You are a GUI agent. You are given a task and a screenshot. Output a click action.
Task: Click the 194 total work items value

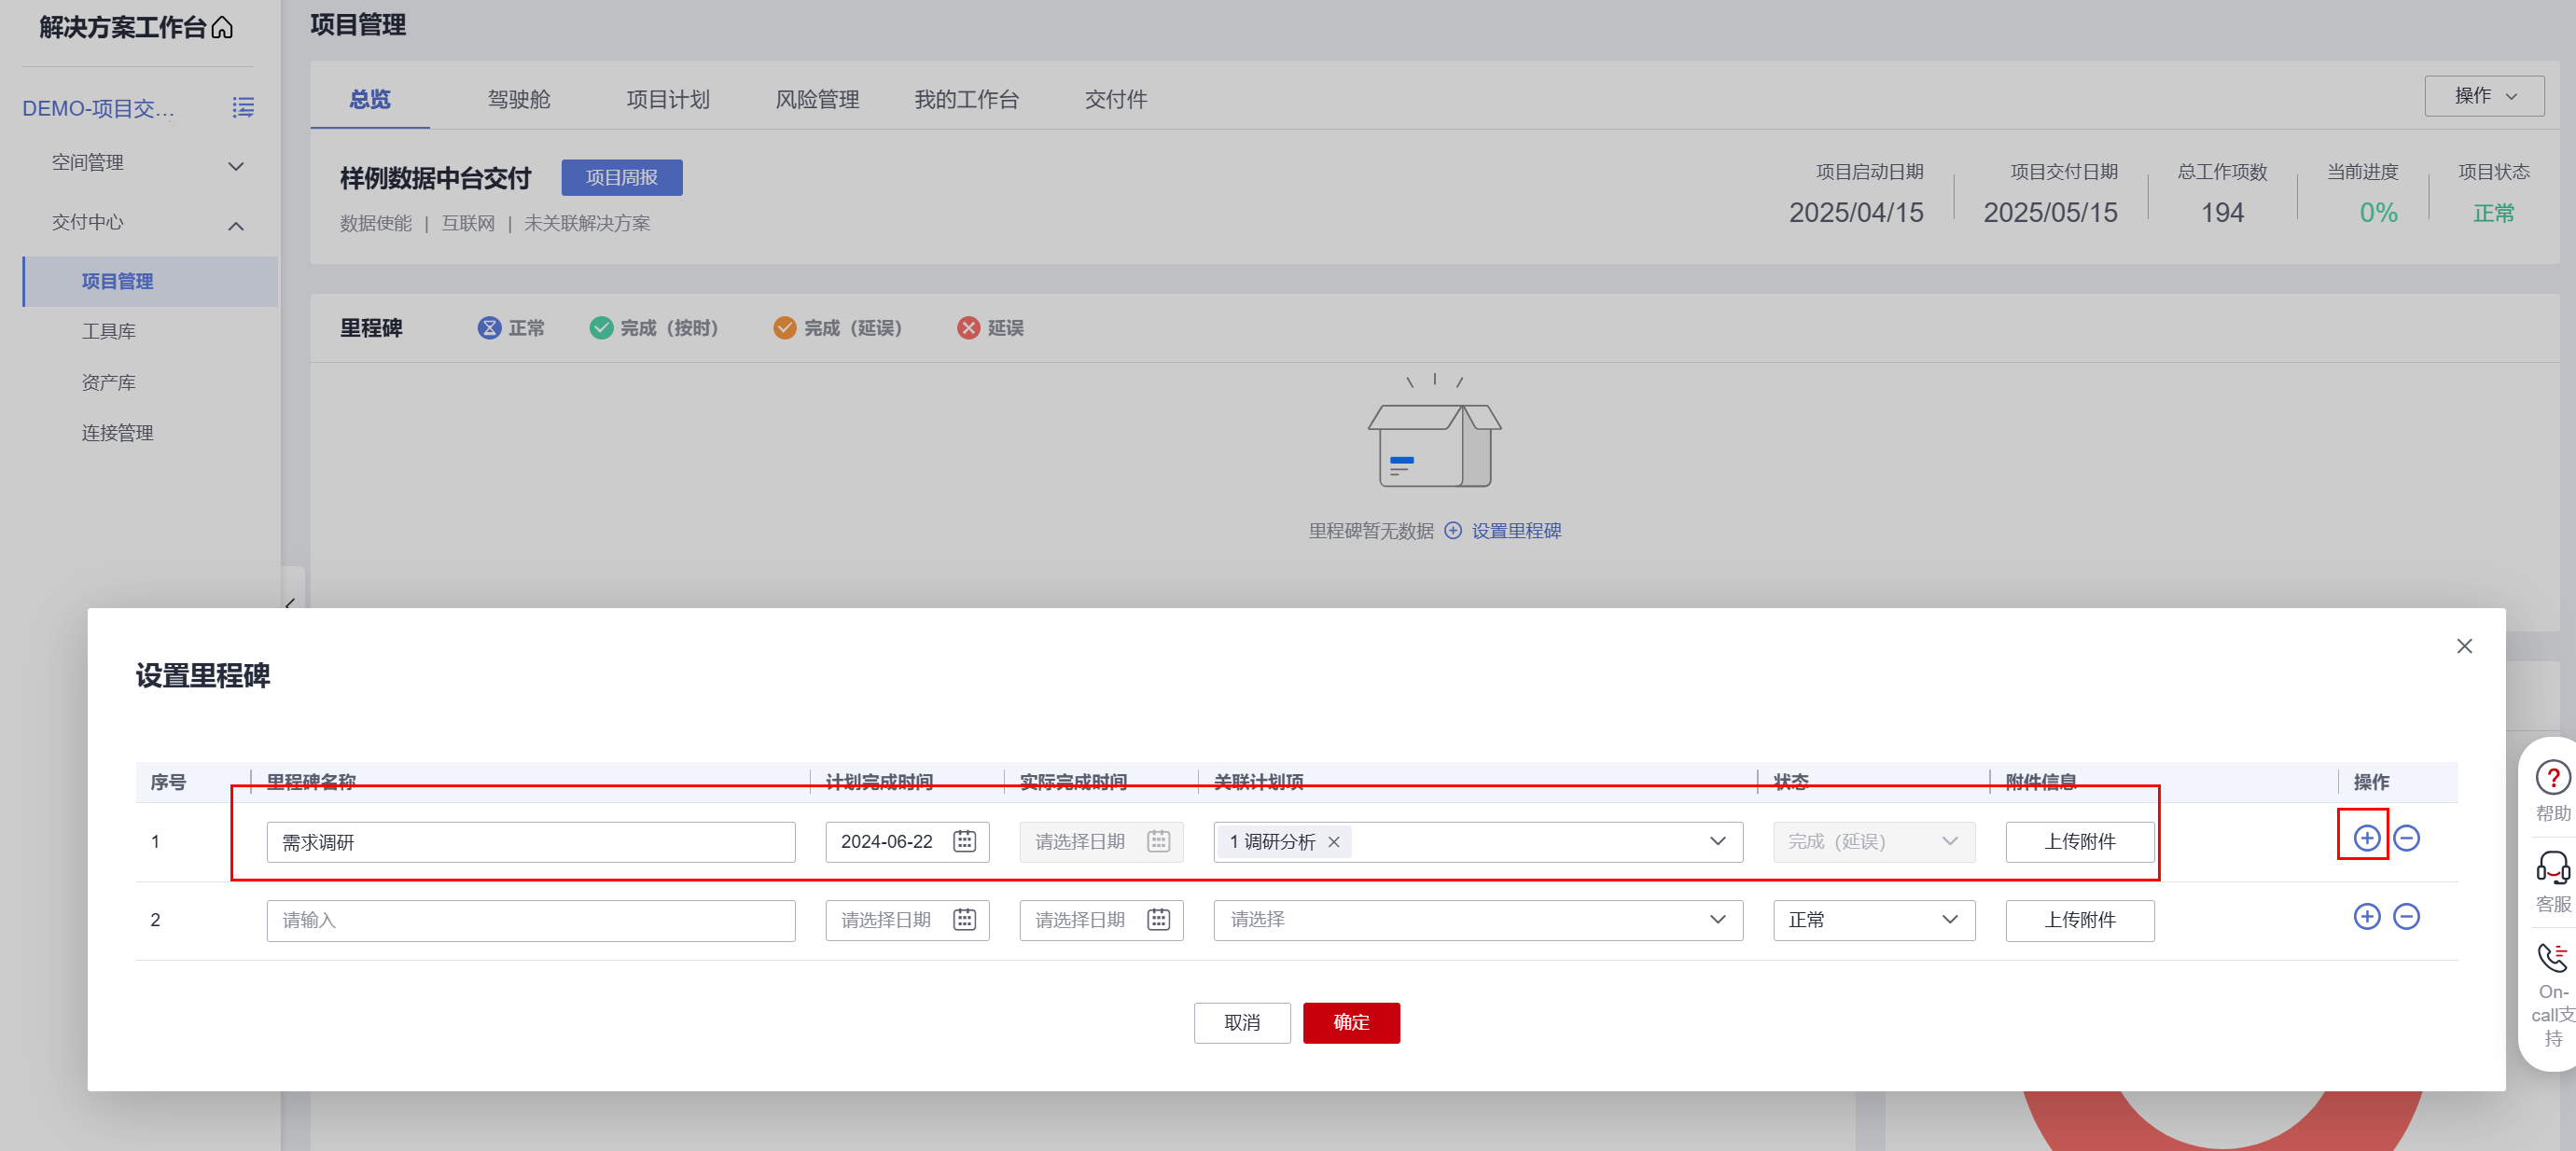tap(2222, 212)
